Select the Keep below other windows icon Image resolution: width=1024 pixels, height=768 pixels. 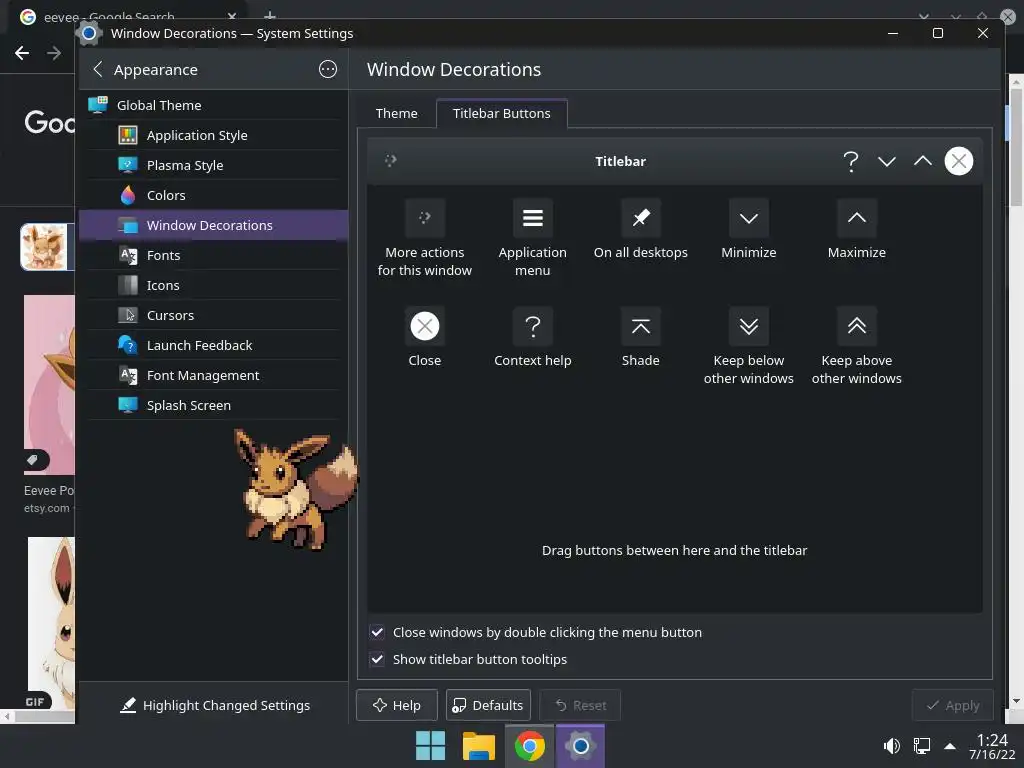(748, 326)
